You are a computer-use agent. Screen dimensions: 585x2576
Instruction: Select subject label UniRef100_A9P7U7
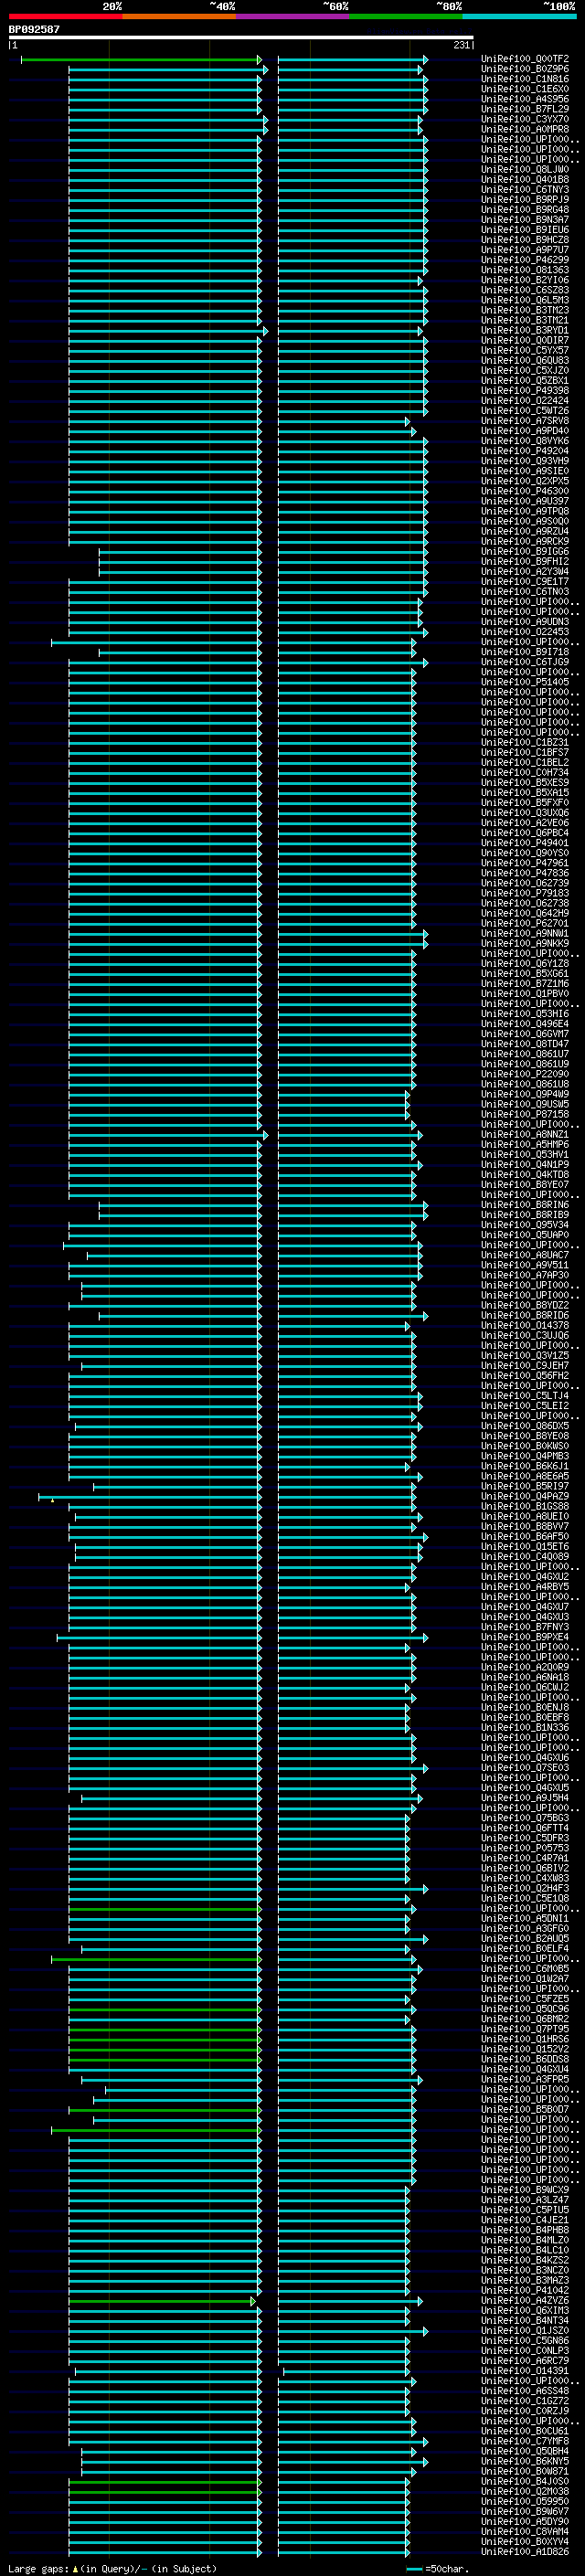[525, 250]
